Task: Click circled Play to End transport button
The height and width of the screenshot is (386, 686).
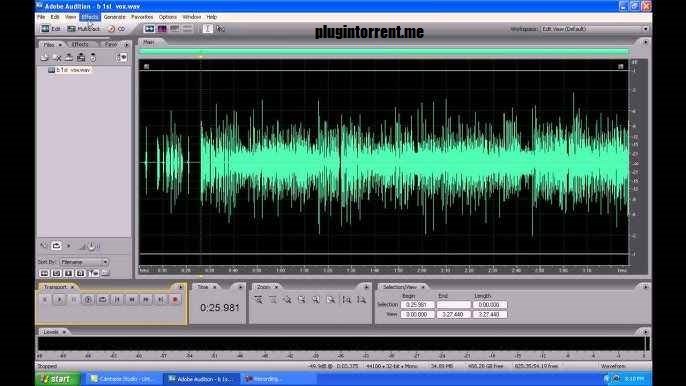Action: [x=88, y=300]
